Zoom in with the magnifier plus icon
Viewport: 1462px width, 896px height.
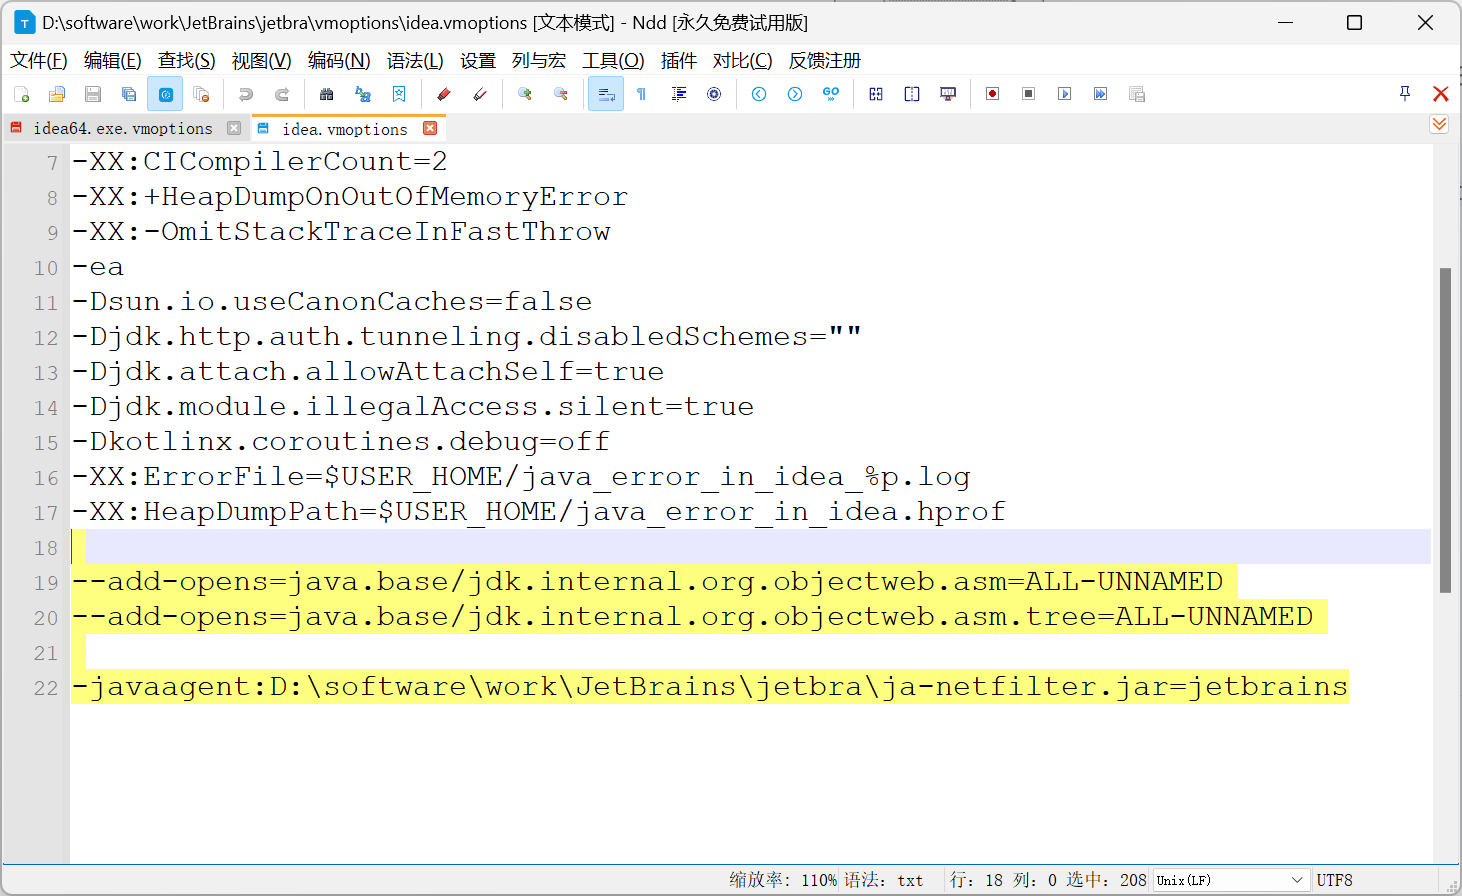click(x=524, y=94)
